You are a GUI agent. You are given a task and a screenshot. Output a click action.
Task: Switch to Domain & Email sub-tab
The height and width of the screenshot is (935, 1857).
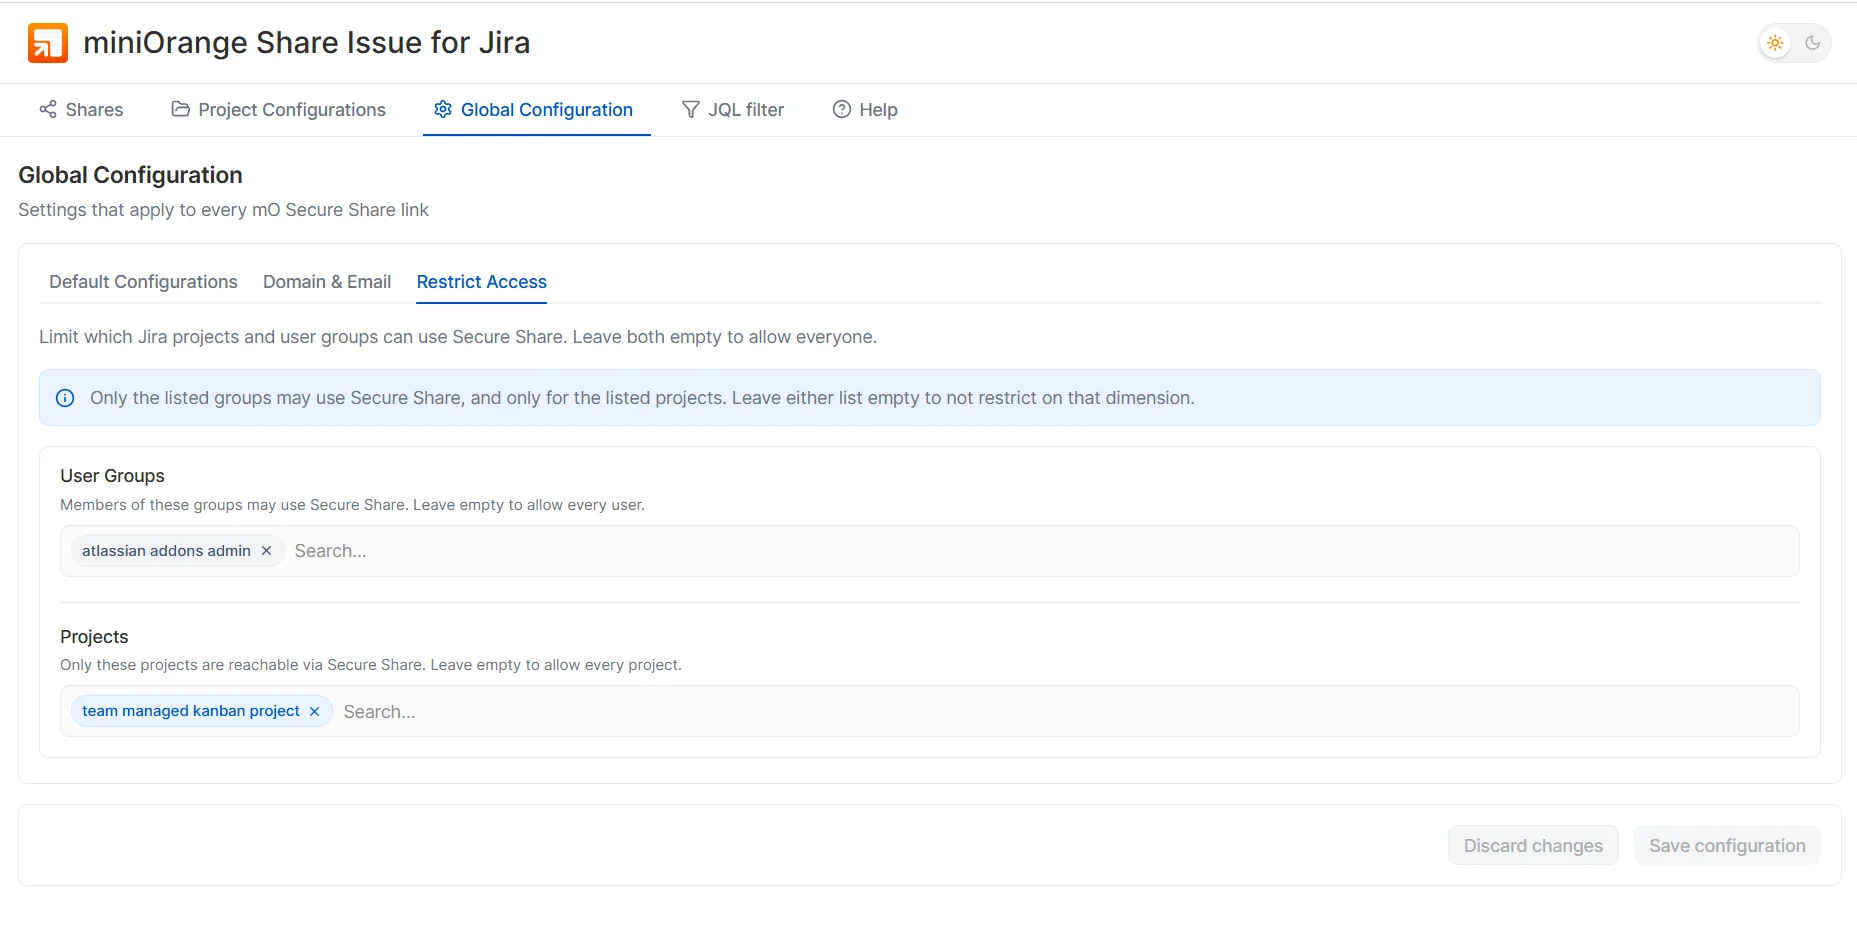pos(327,282)
